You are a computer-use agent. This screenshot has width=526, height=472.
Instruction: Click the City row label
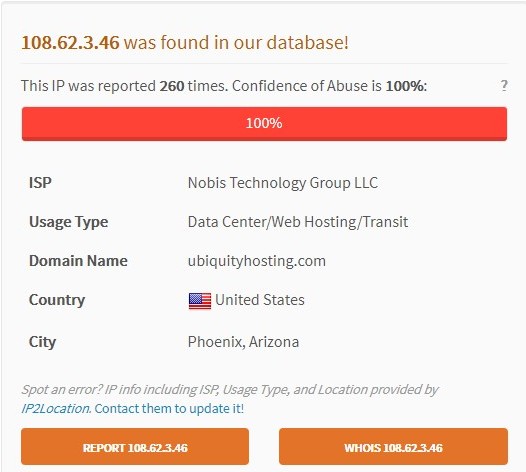pyautogui.click(x=42, y=343)
